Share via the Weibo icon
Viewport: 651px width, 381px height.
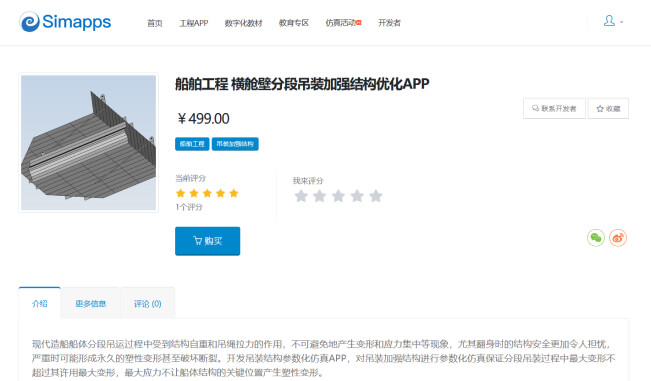(x=618, y=238)
